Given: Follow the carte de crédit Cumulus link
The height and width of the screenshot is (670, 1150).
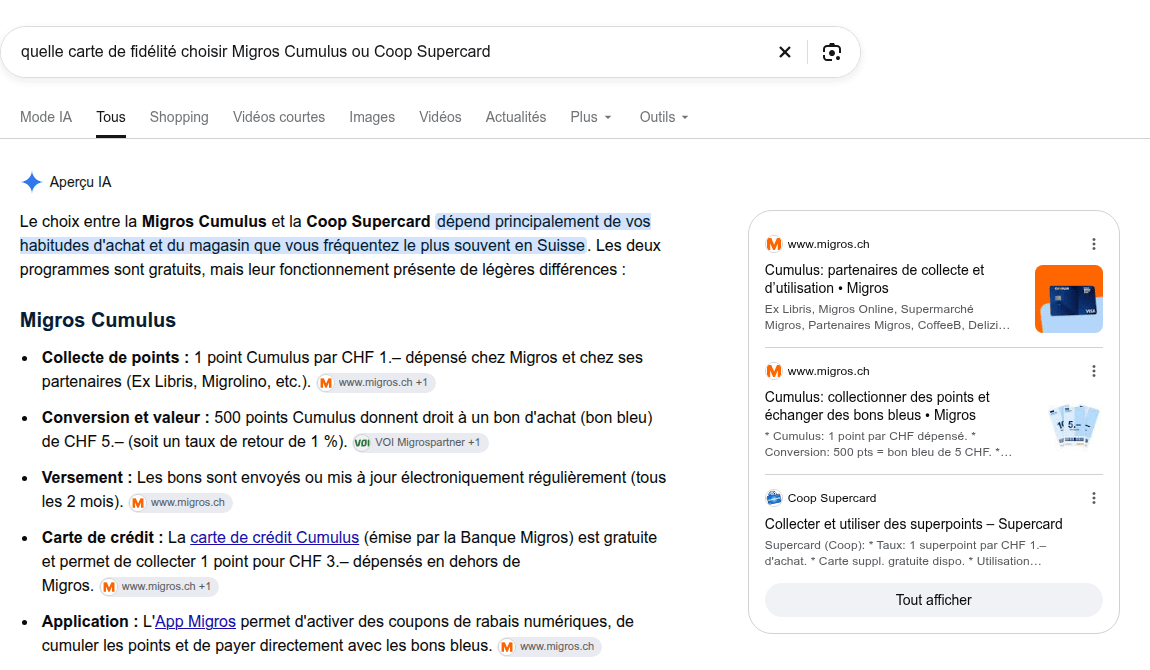Looking at the screenshot, I should tap(274, 537).
